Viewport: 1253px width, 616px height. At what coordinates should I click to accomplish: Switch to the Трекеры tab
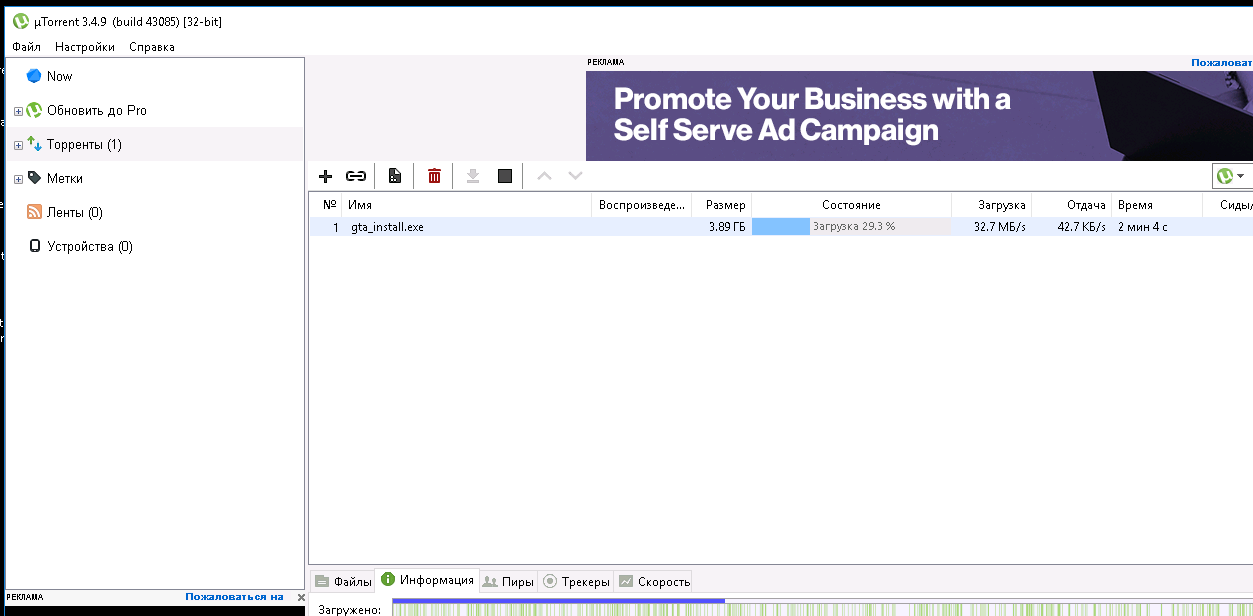click(x=575, y=581)
